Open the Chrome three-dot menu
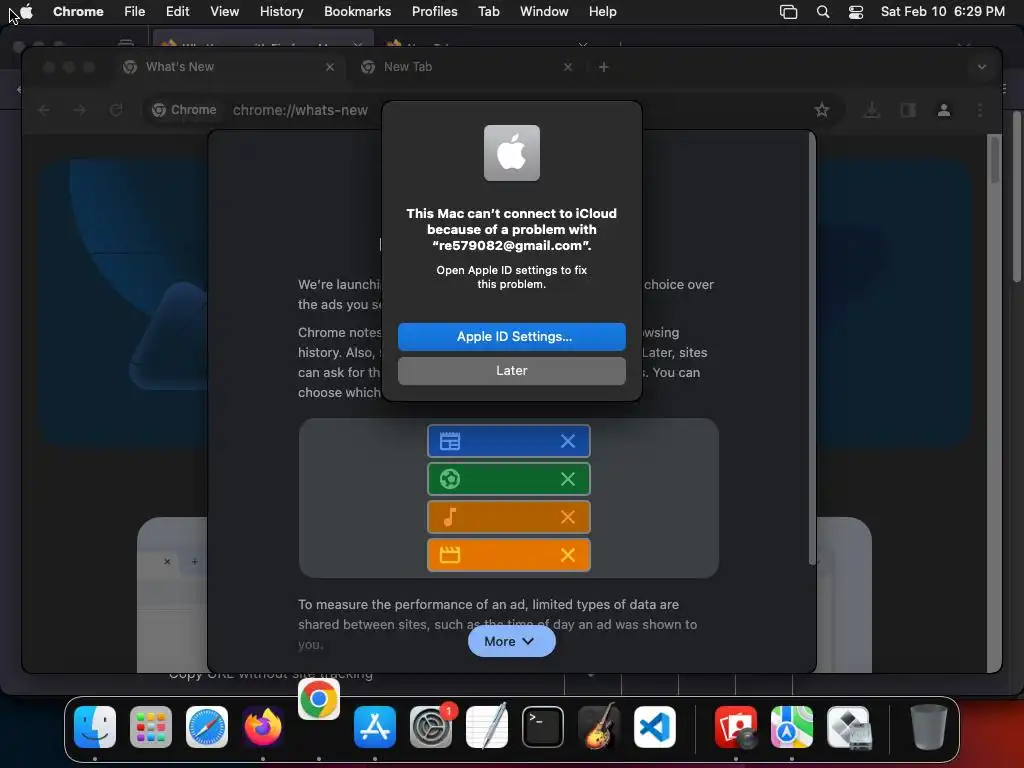1024x768 pixels. (x=980, y=110)
